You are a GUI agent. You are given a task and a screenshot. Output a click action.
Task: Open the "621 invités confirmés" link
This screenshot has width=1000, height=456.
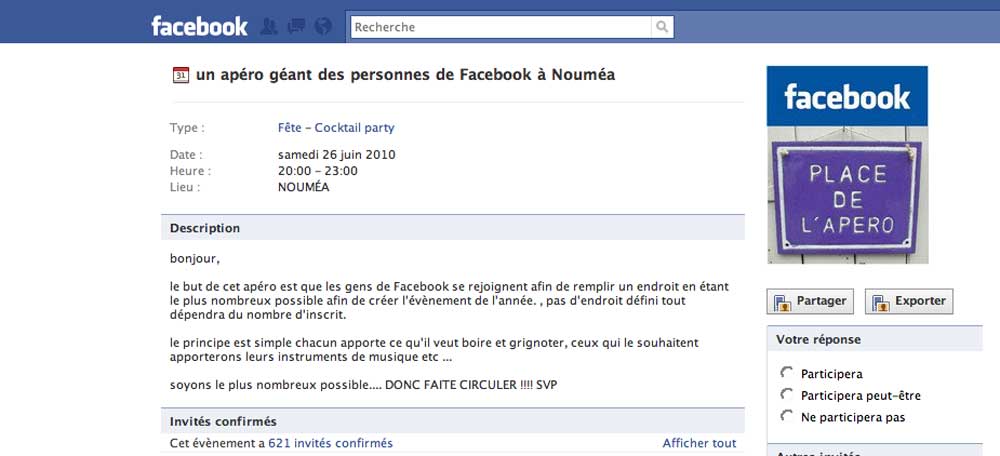pos(330,443)
